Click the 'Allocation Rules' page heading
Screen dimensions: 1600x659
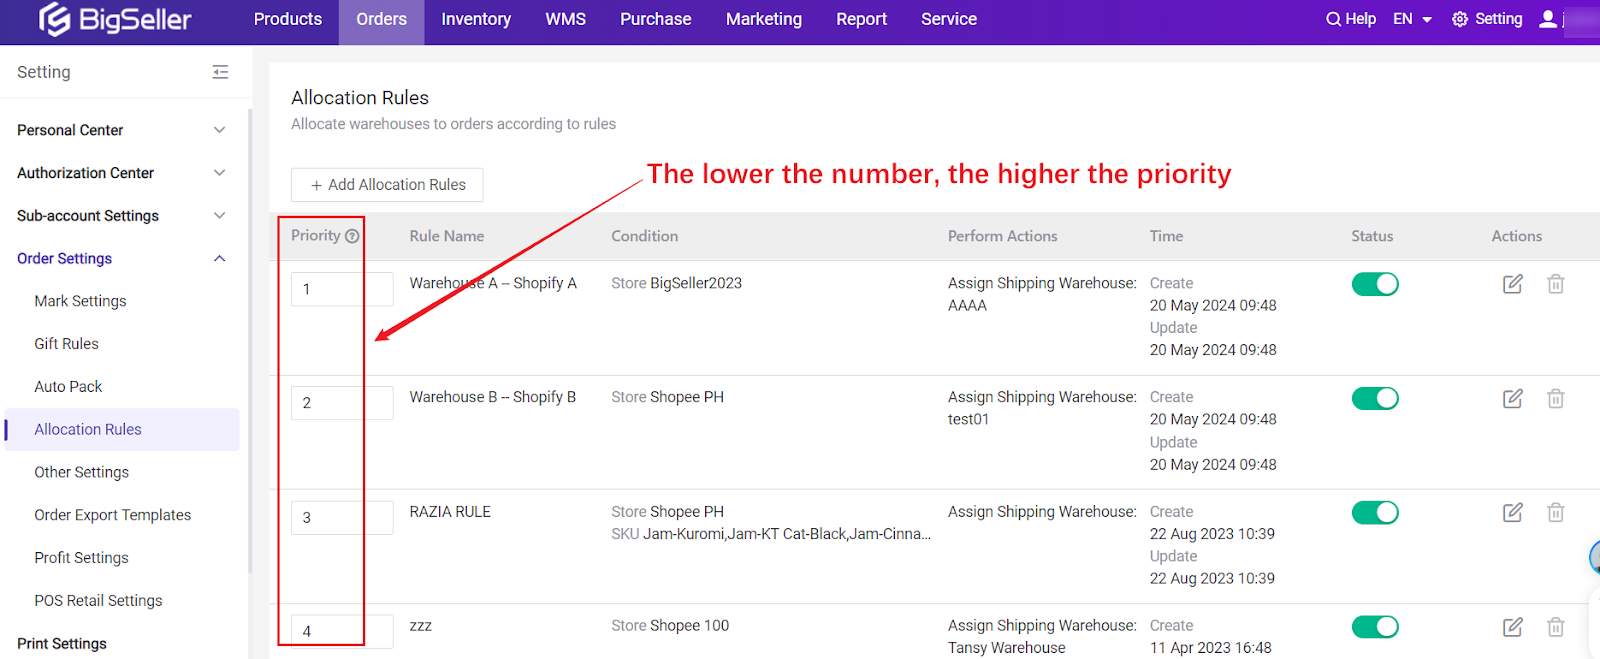pos(360,98)
